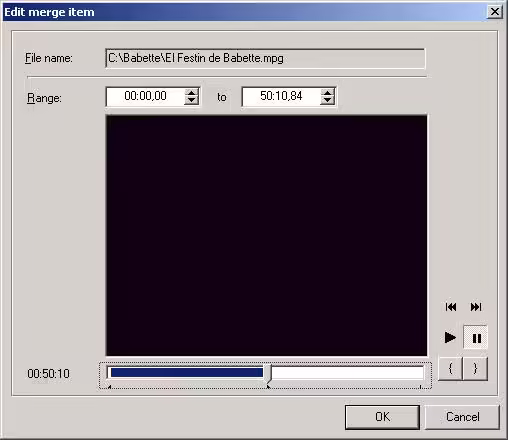Image resolution: width=508 pixels, height=440 pixels.
Task: Pause the video preview
Action: click(476, 338)
